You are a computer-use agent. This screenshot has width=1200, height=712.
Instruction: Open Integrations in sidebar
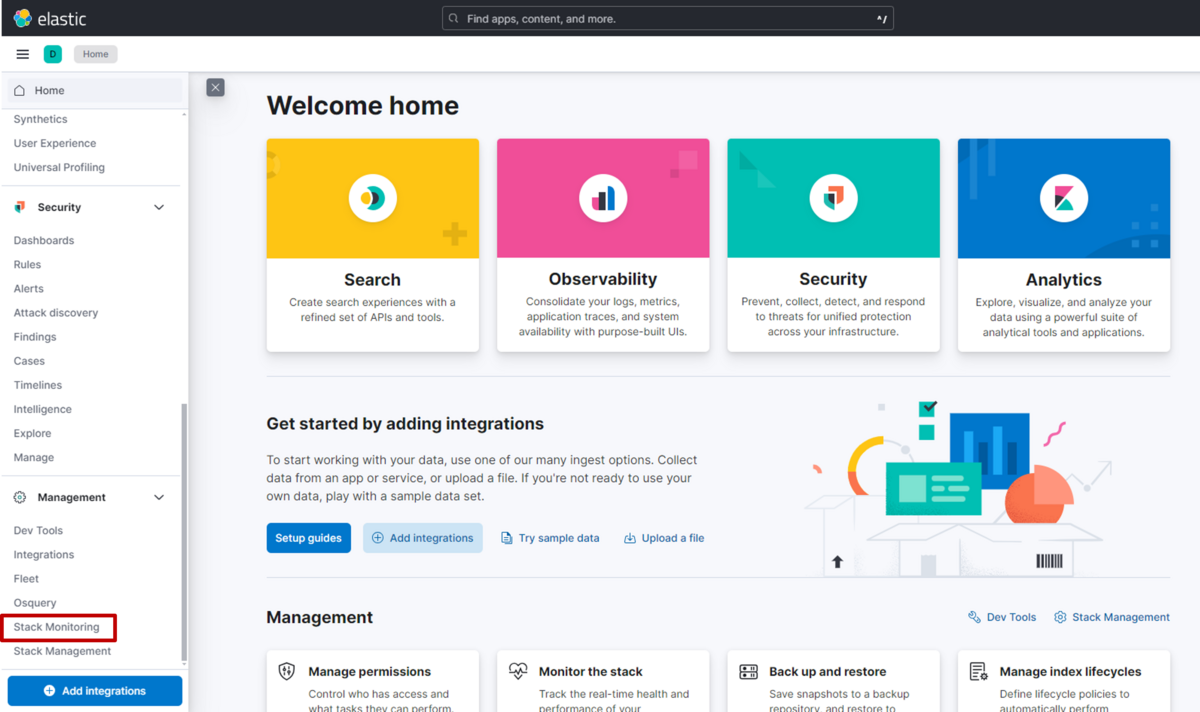pyautogui.click(x=44, y=554)
